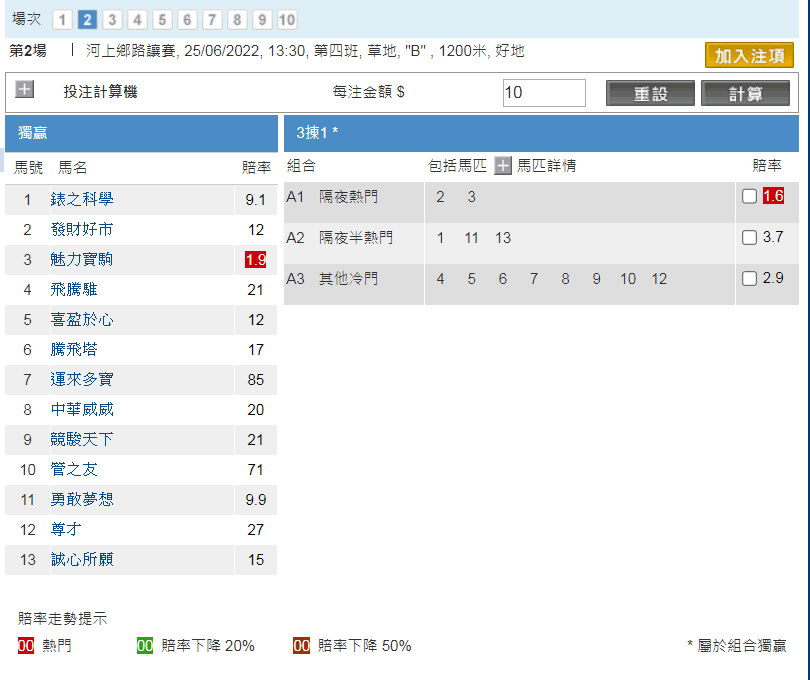Click the 加入注項 button
This screenshot has height=680, width=810.
[x=748, y=56]
